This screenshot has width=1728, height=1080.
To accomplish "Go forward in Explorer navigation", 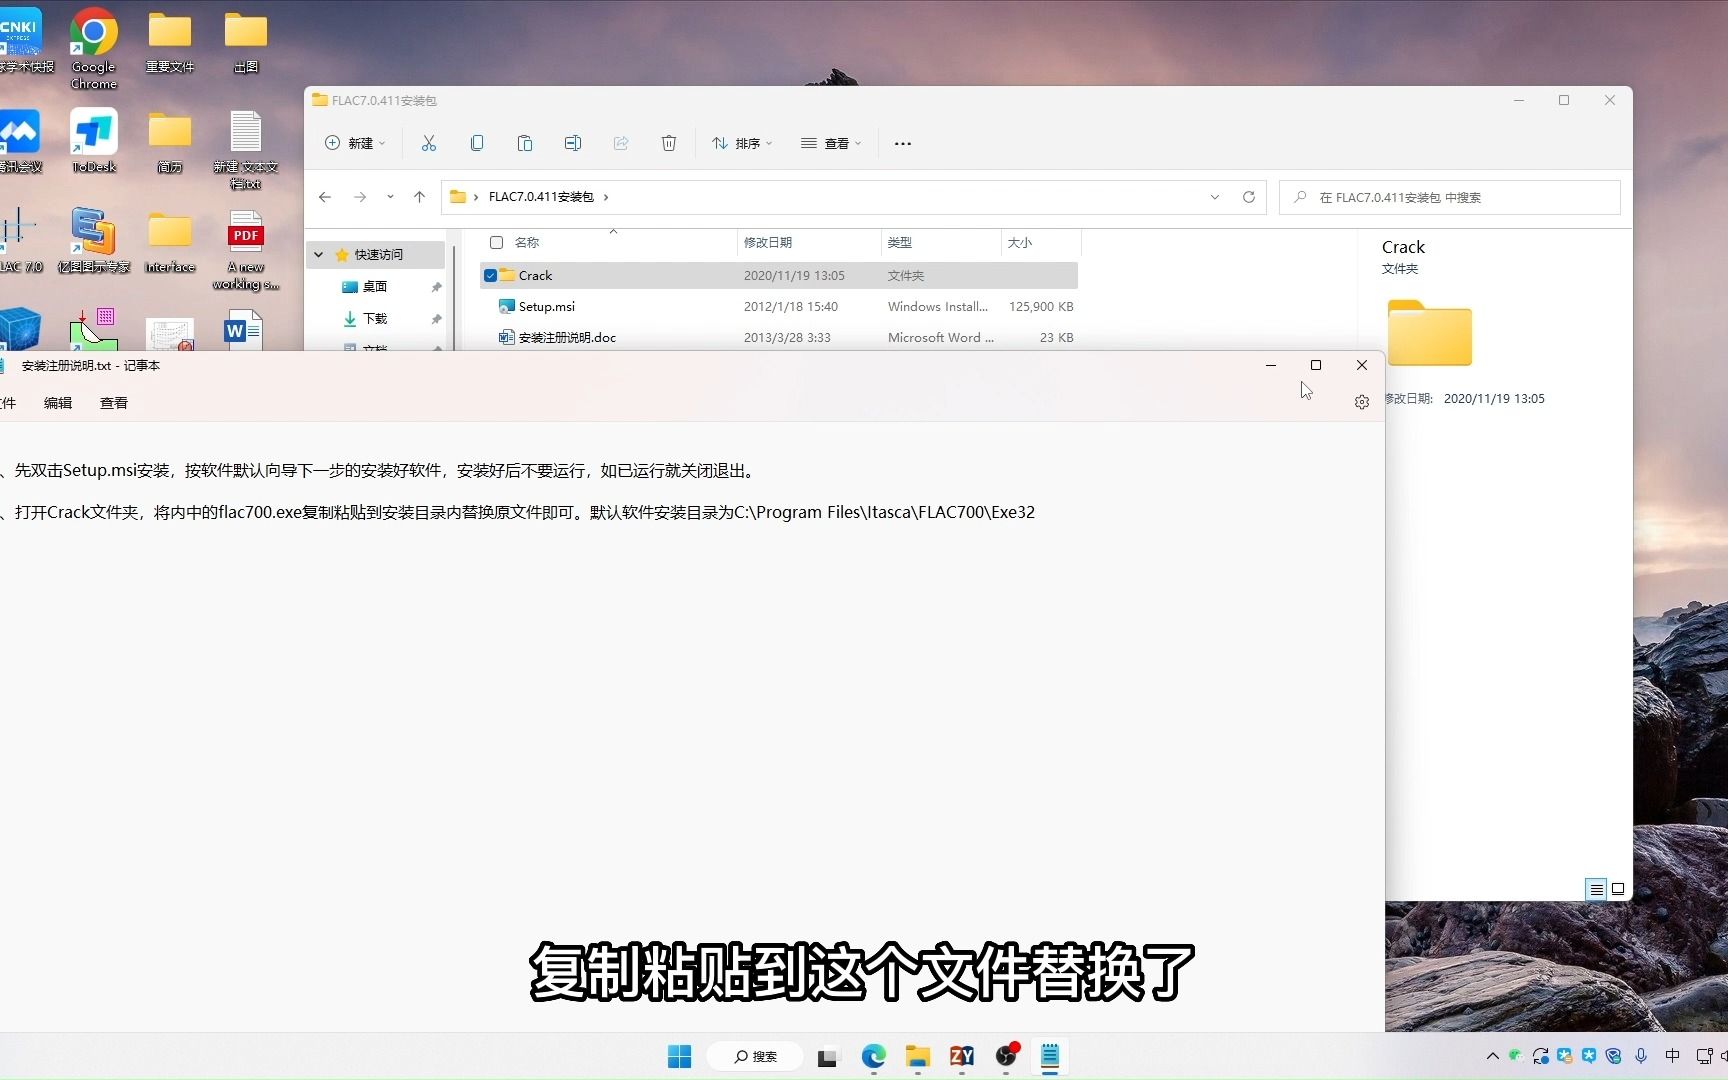I will [360, 197].
